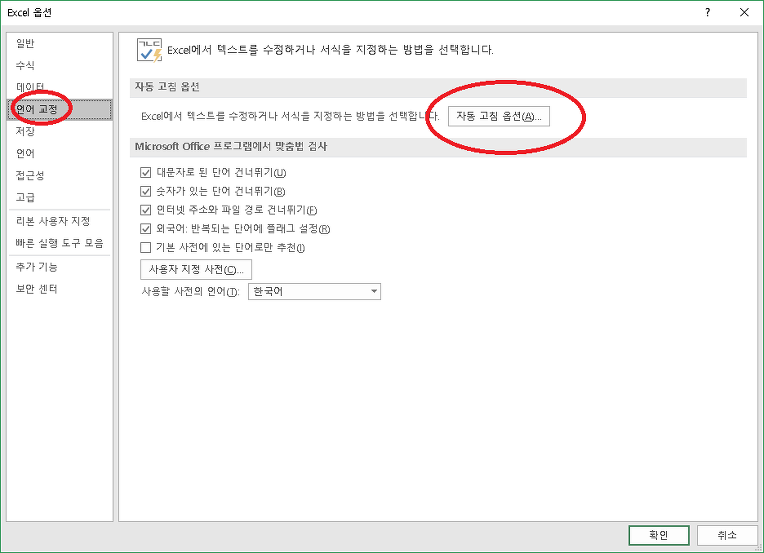
Task: Disable 외국어 반복되는 단어 플래그 설정
Action: (145, 229)
